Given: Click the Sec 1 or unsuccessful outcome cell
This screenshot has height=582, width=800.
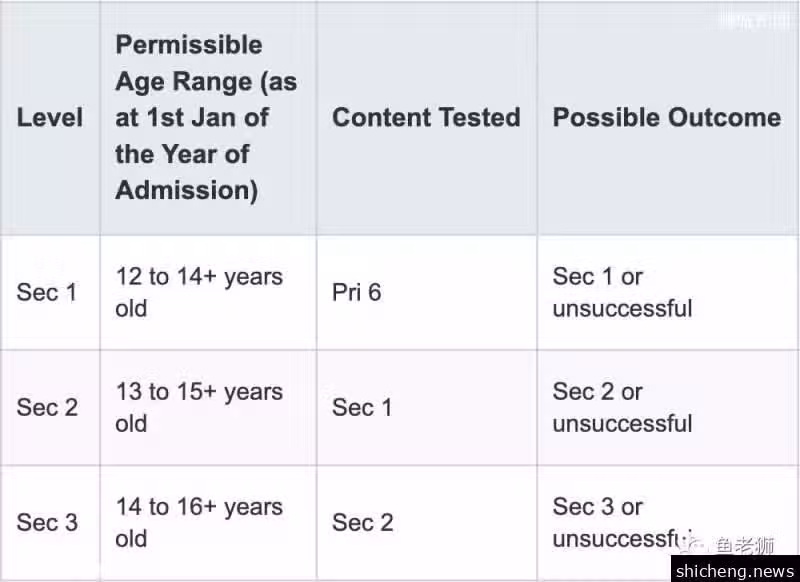Looking at the screenshot, I should pos(667,293).
